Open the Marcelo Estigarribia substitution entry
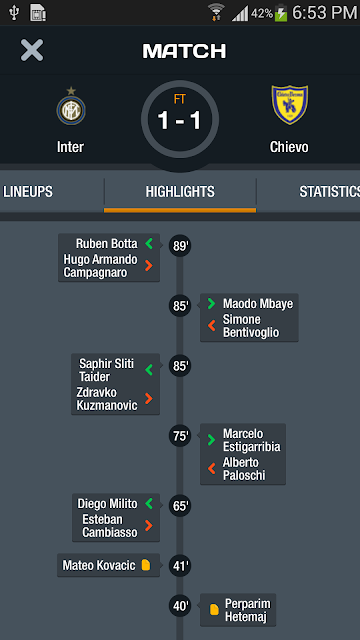This screenshot has height=640, width=360. coord(243,454)
